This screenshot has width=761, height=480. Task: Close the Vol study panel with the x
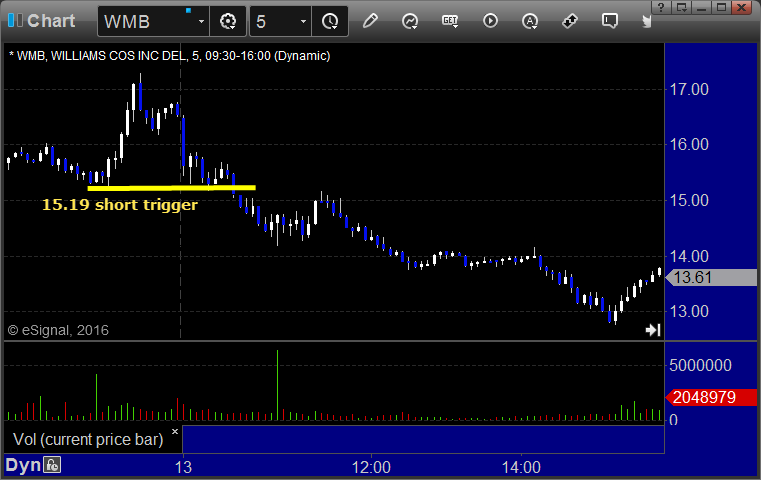pyautogui.click(x=175, y=431)
